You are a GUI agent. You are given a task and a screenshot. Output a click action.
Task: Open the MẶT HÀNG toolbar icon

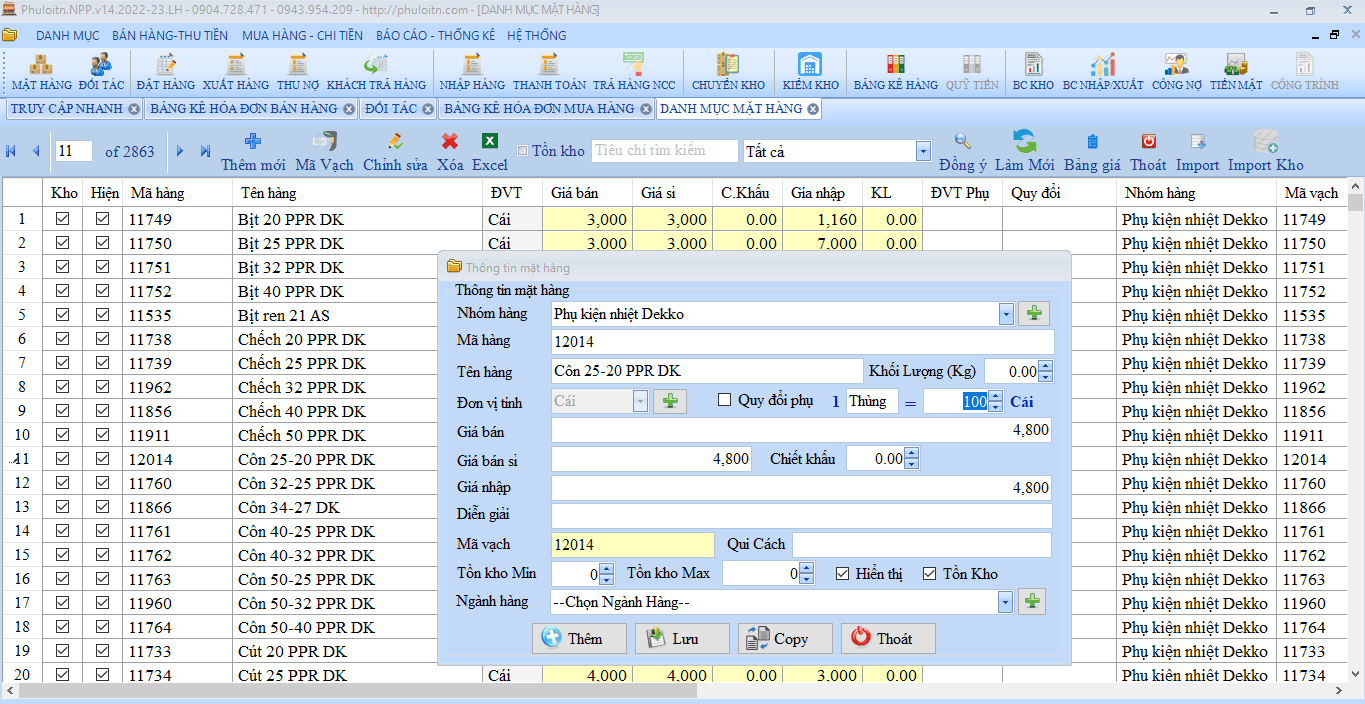click(x=42, y=72)
